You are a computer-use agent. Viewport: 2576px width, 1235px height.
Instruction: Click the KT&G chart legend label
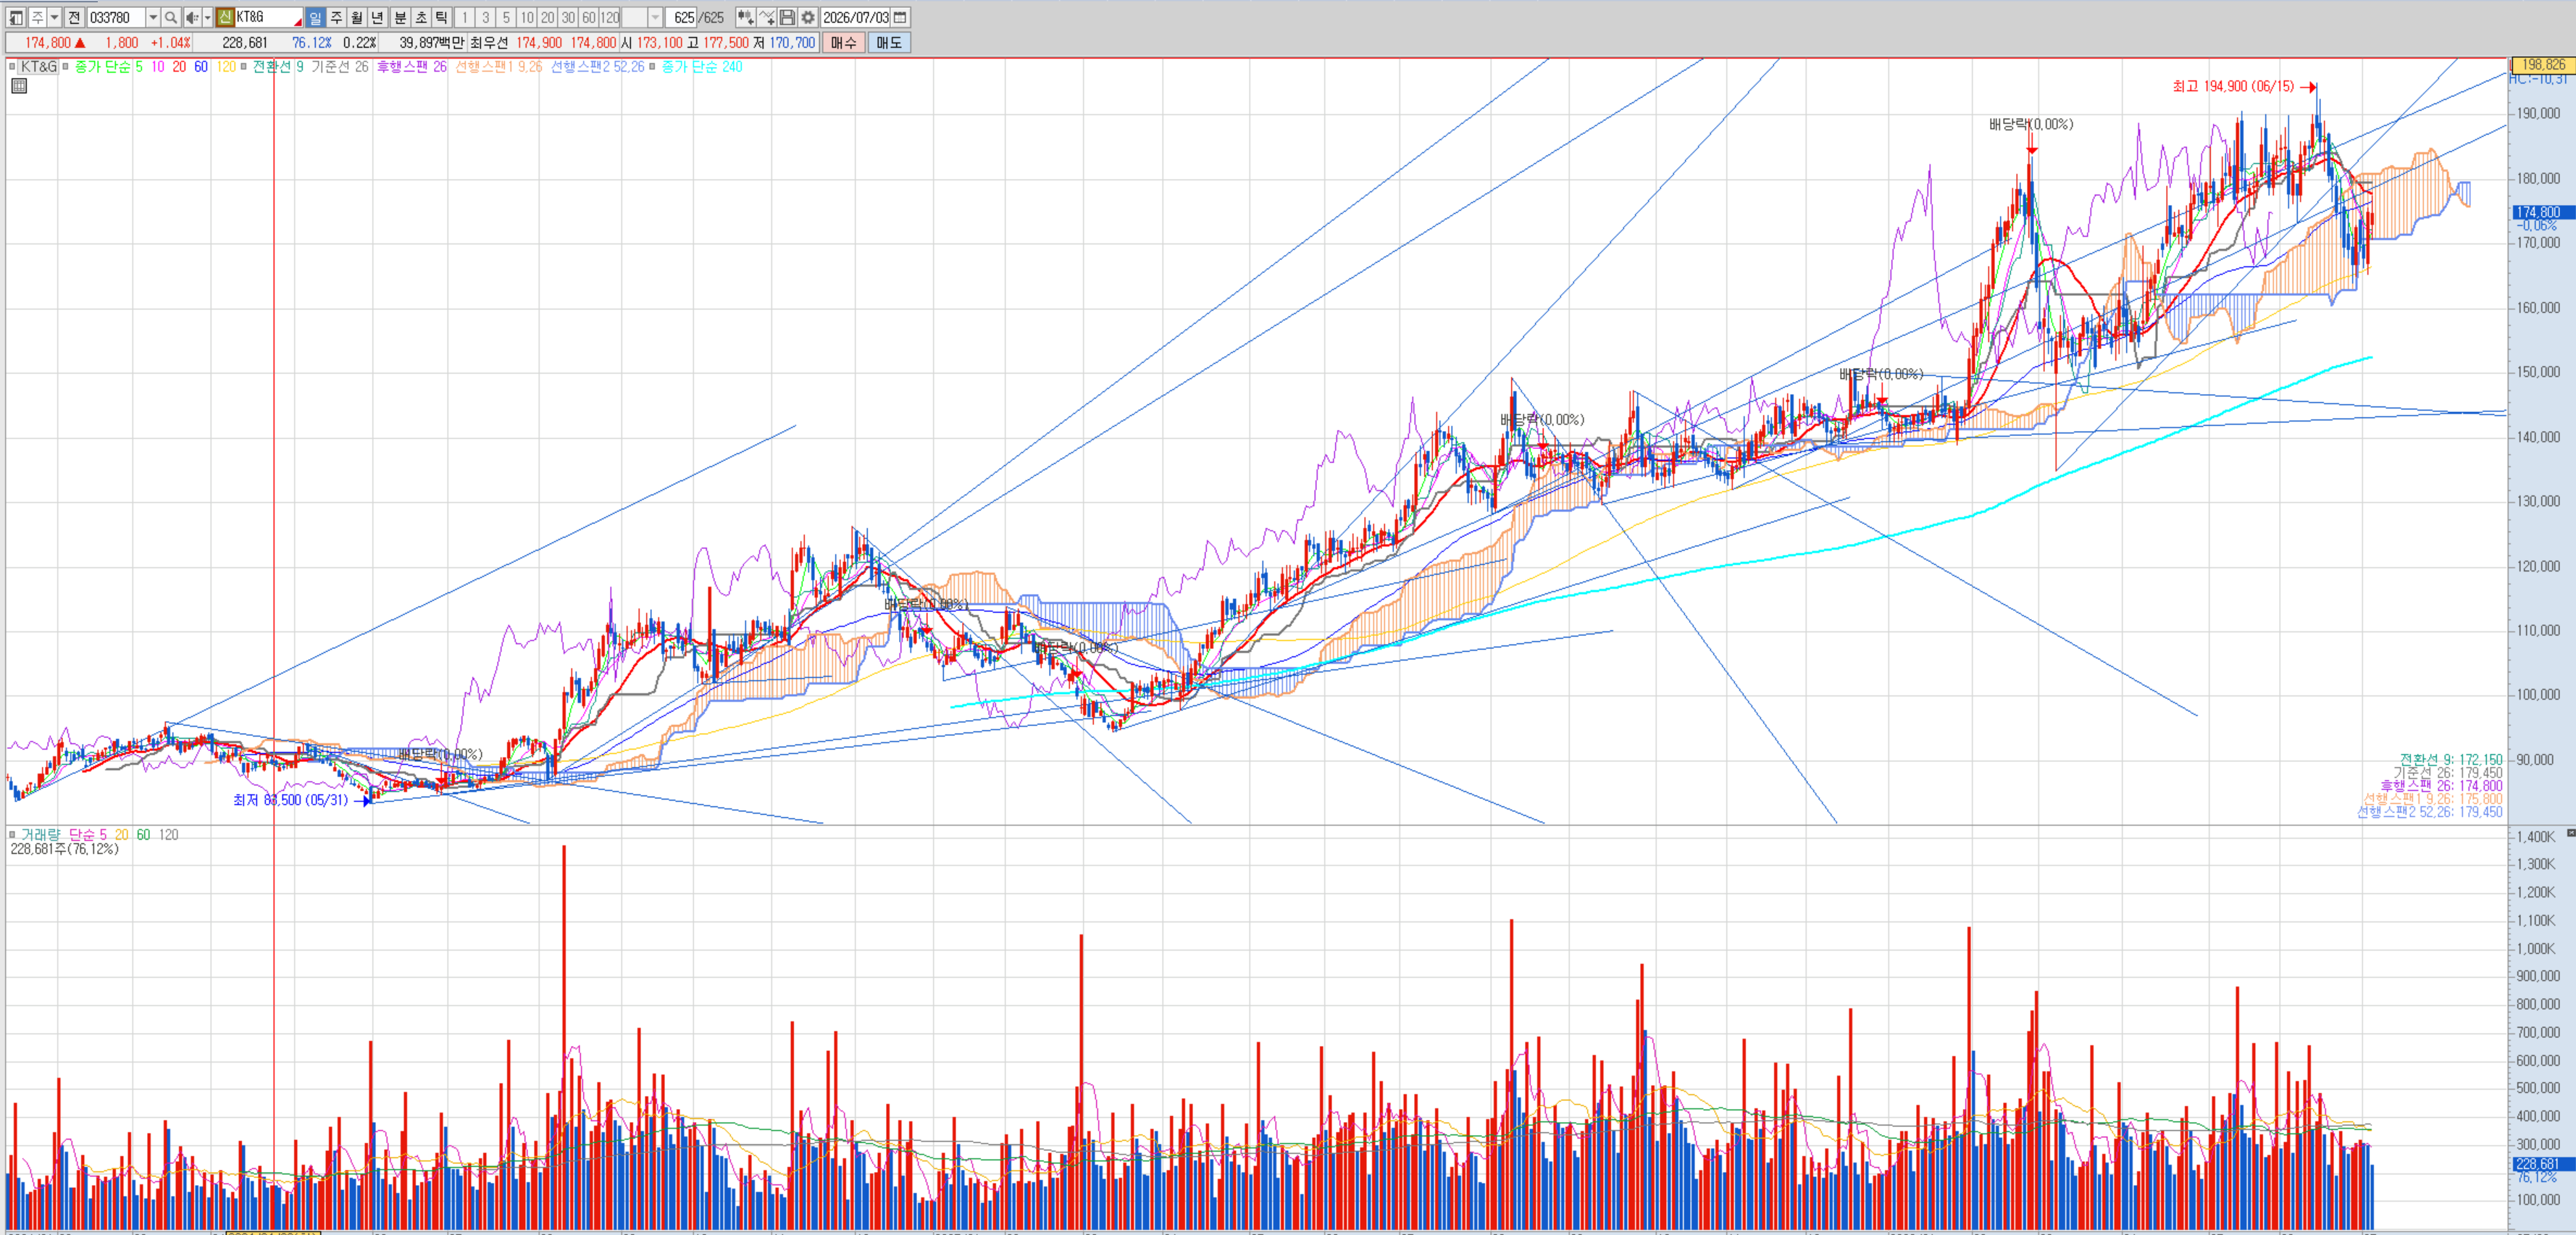39,67
